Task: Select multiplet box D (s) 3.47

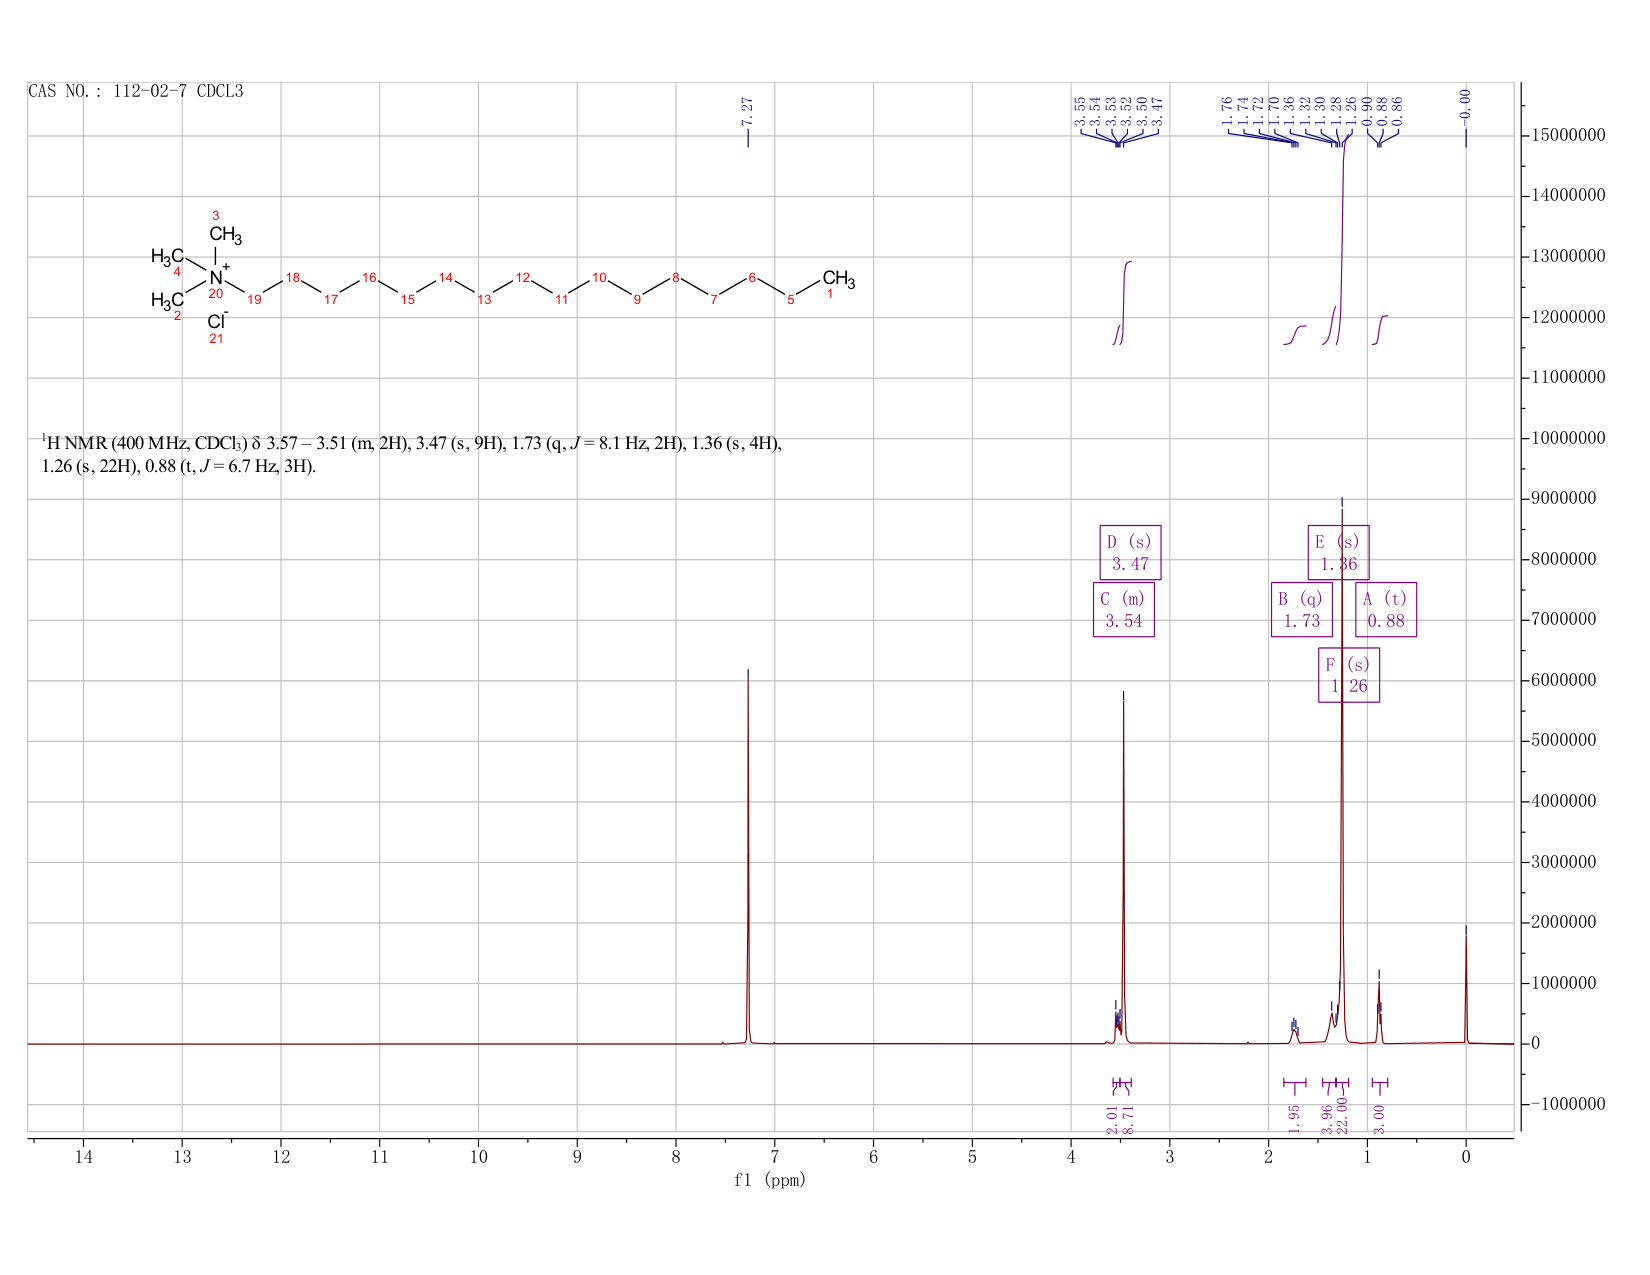Action: (1131, 552)
